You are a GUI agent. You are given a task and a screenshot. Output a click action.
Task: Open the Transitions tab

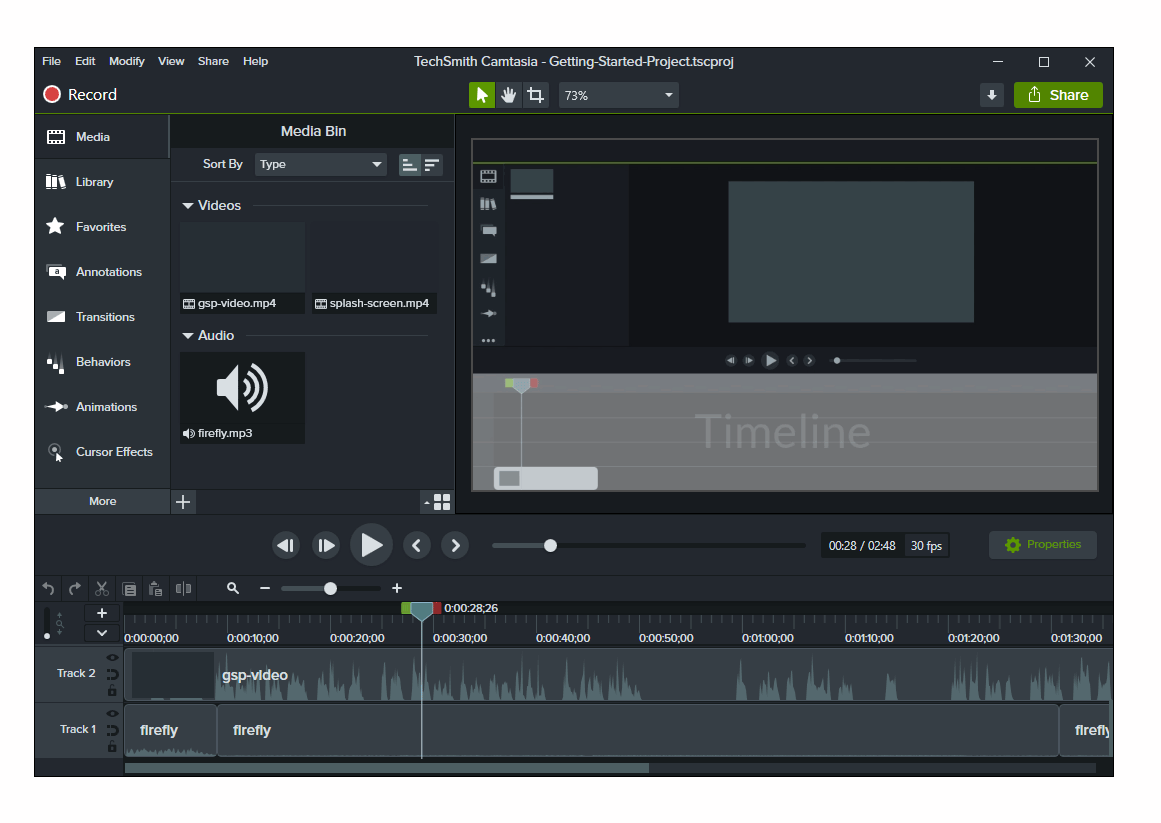(102, 317)
